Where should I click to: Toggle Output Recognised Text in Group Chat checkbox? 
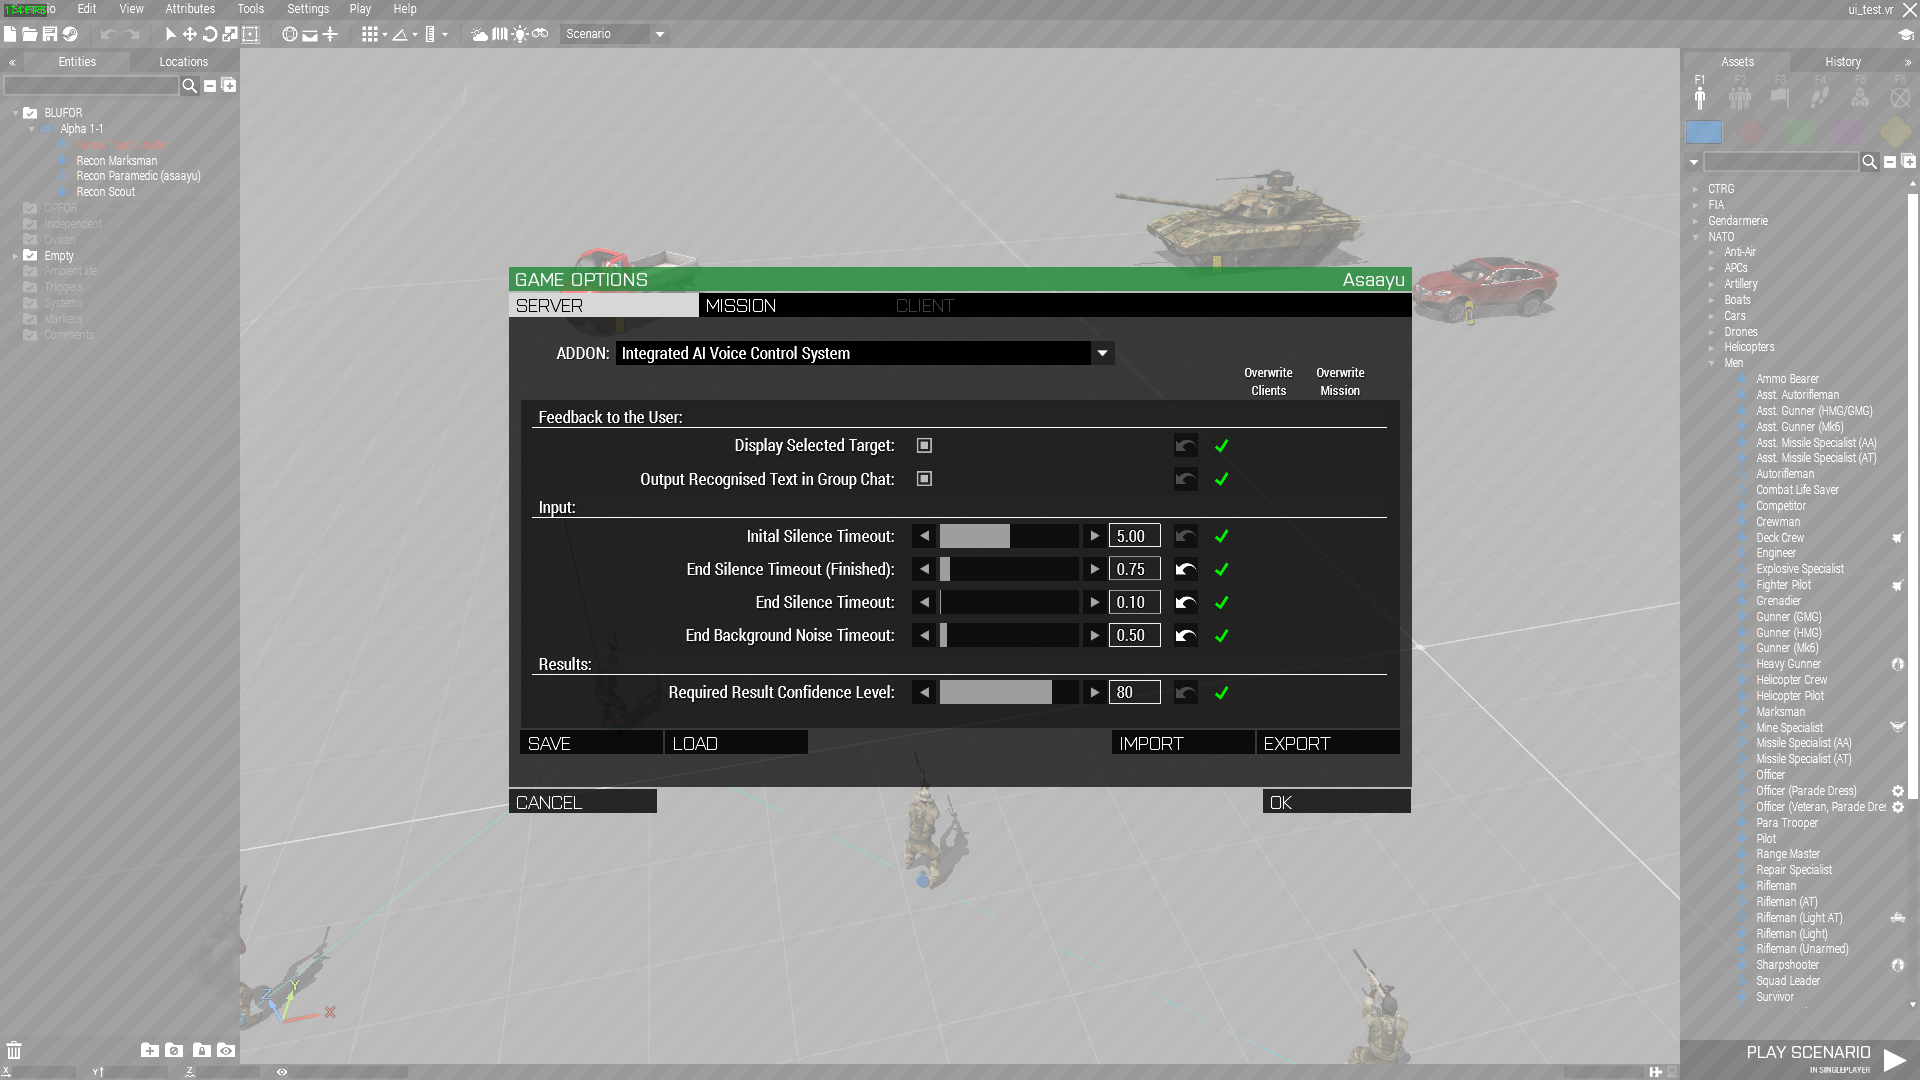click(924, 479)
